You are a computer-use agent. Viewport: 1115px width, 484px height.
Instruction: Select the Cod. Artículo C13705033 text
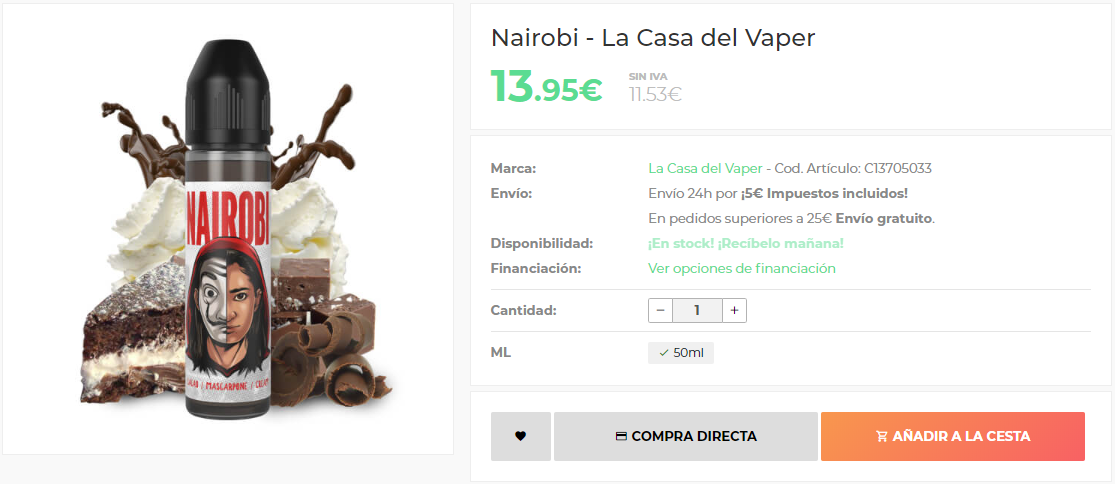pos(853,168)
